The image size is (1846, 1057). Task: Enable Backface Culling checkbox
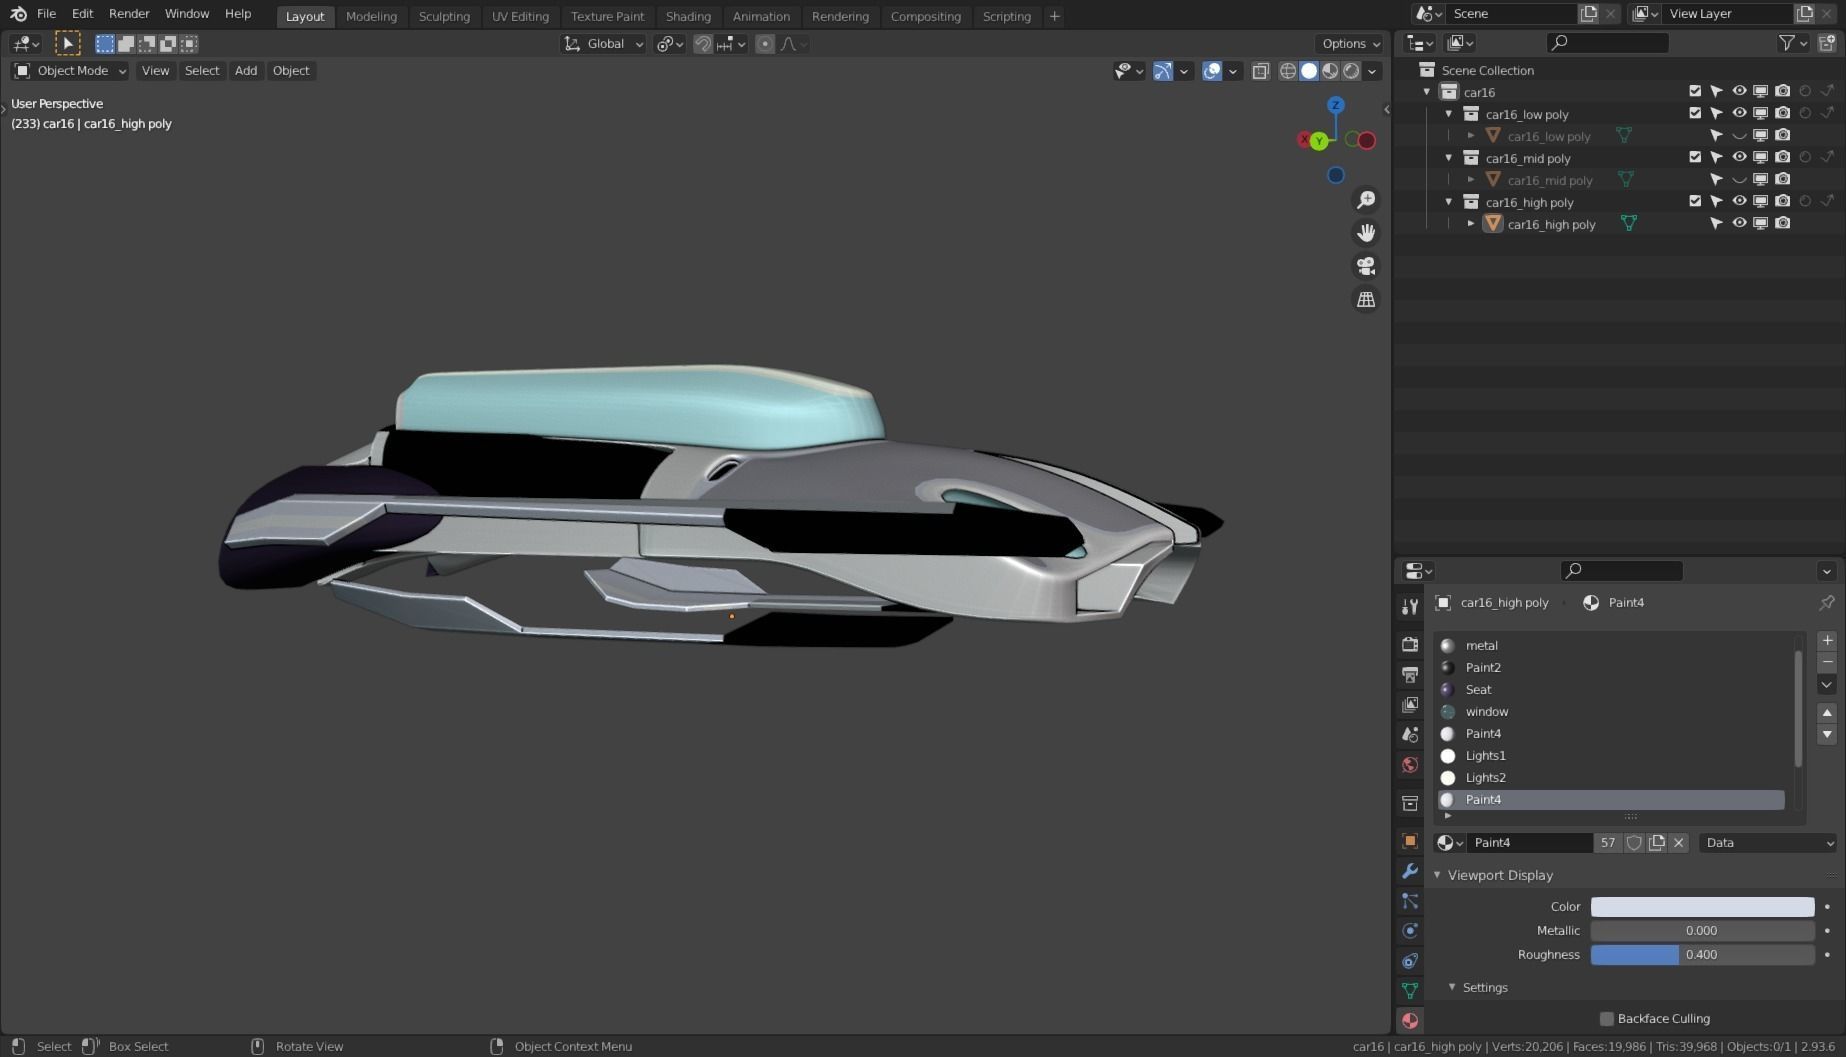(x=1606, y=1018)
